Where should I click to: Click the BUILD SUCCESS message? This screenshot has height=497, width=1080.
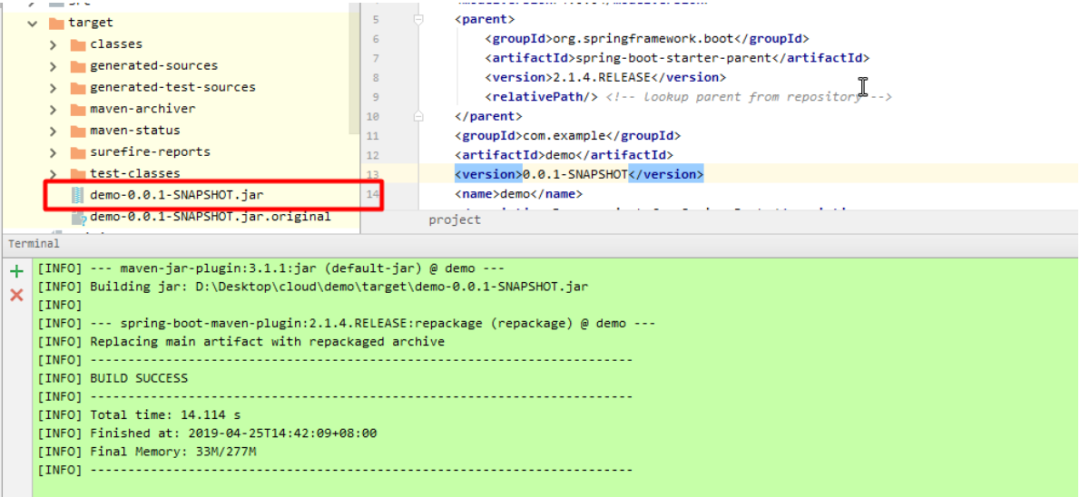coord(138,379)
